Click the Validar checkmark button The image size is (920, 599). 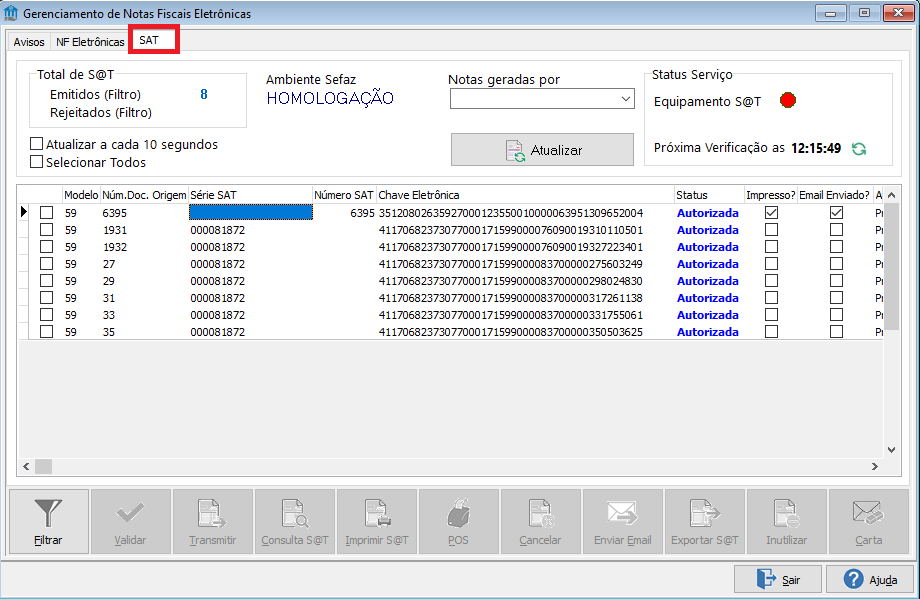pyautogui.click(x=130, y=522)
